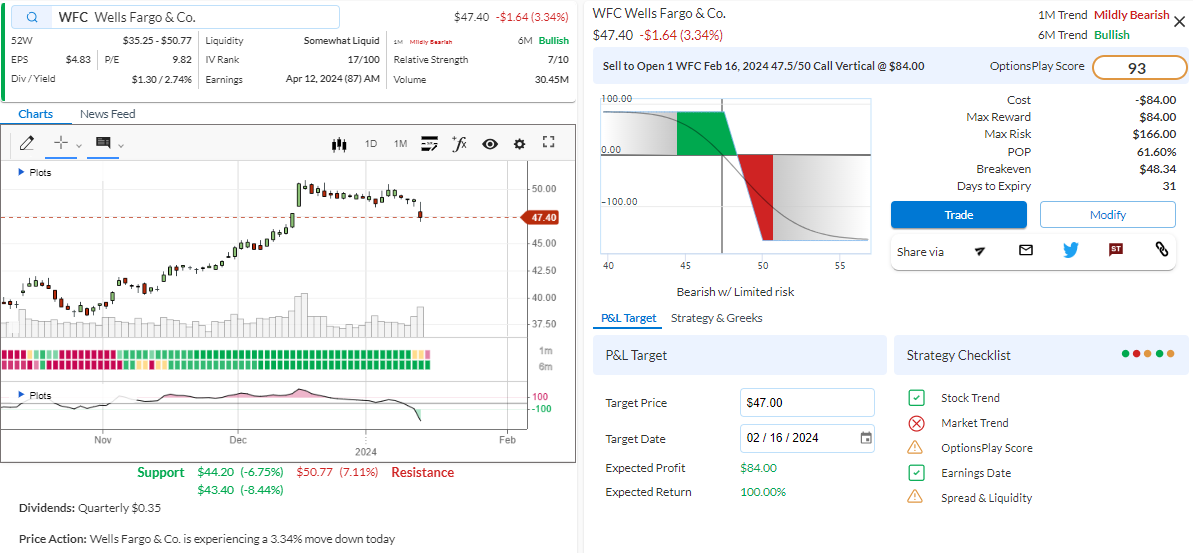Toggle chart visibility with the eye icon
1193x553 pixels.
click(490, 144)
